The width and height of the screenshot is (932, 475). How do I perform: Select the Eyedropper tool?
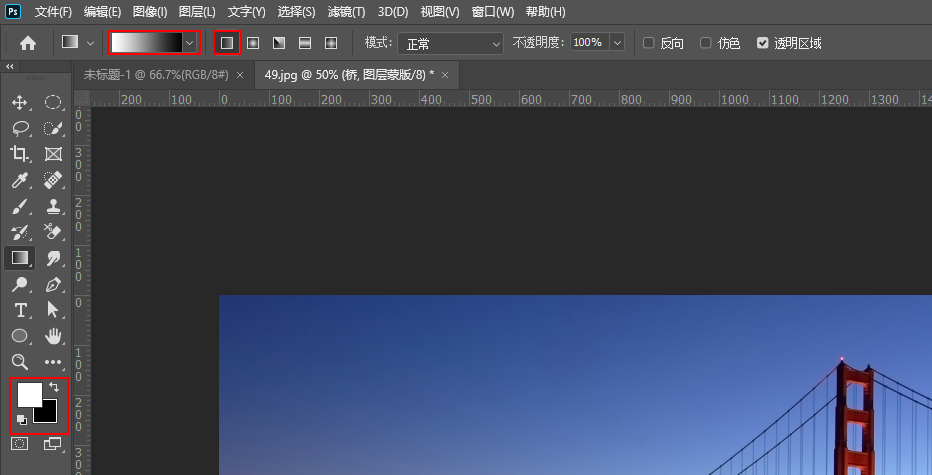tap(20, 180)
